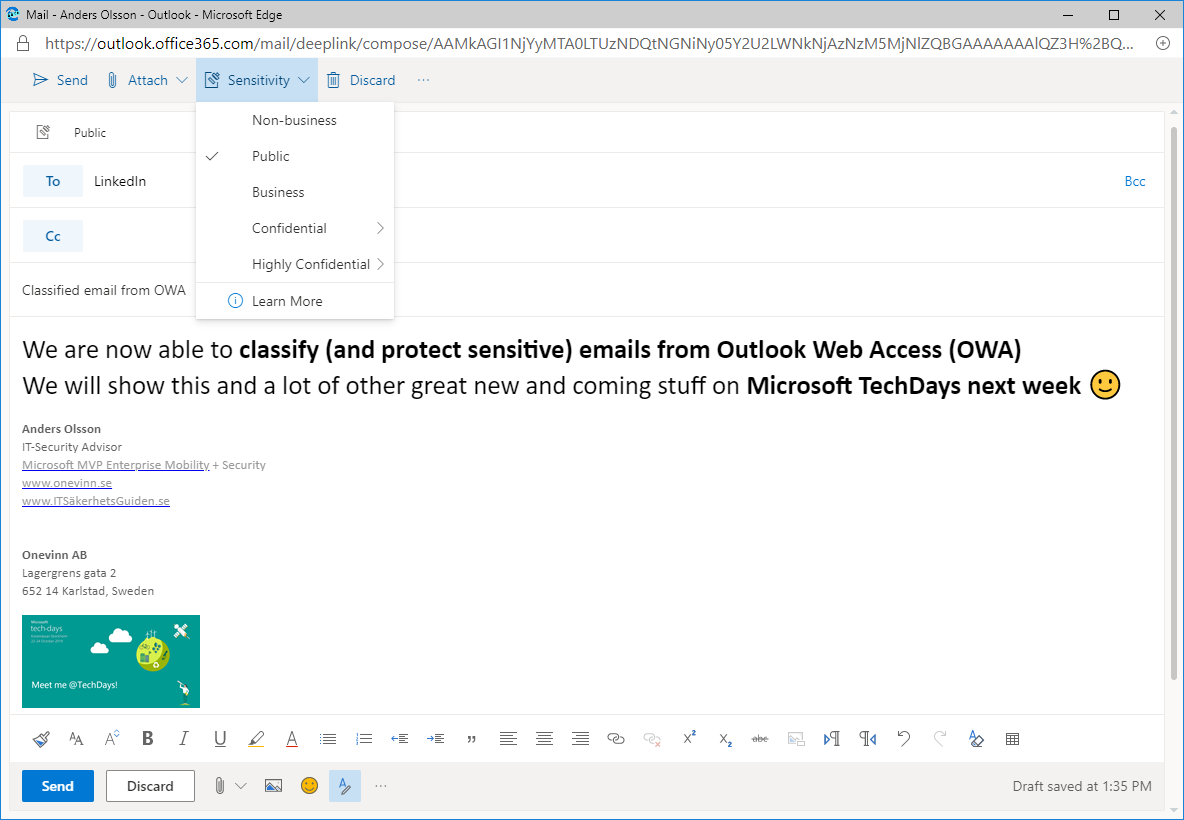Viewport: 1184px width, 820px height.
Task: Toggle the formatting options pen button
Action: [345, 786]
